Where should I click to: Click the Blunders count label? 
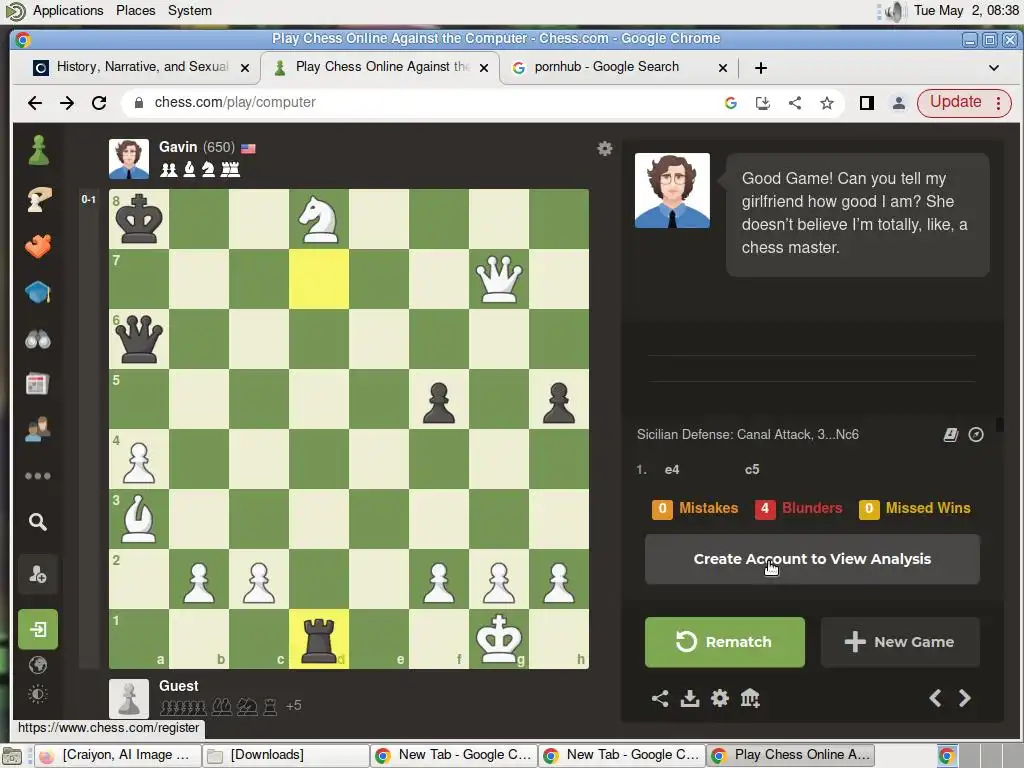click(799, 508)
